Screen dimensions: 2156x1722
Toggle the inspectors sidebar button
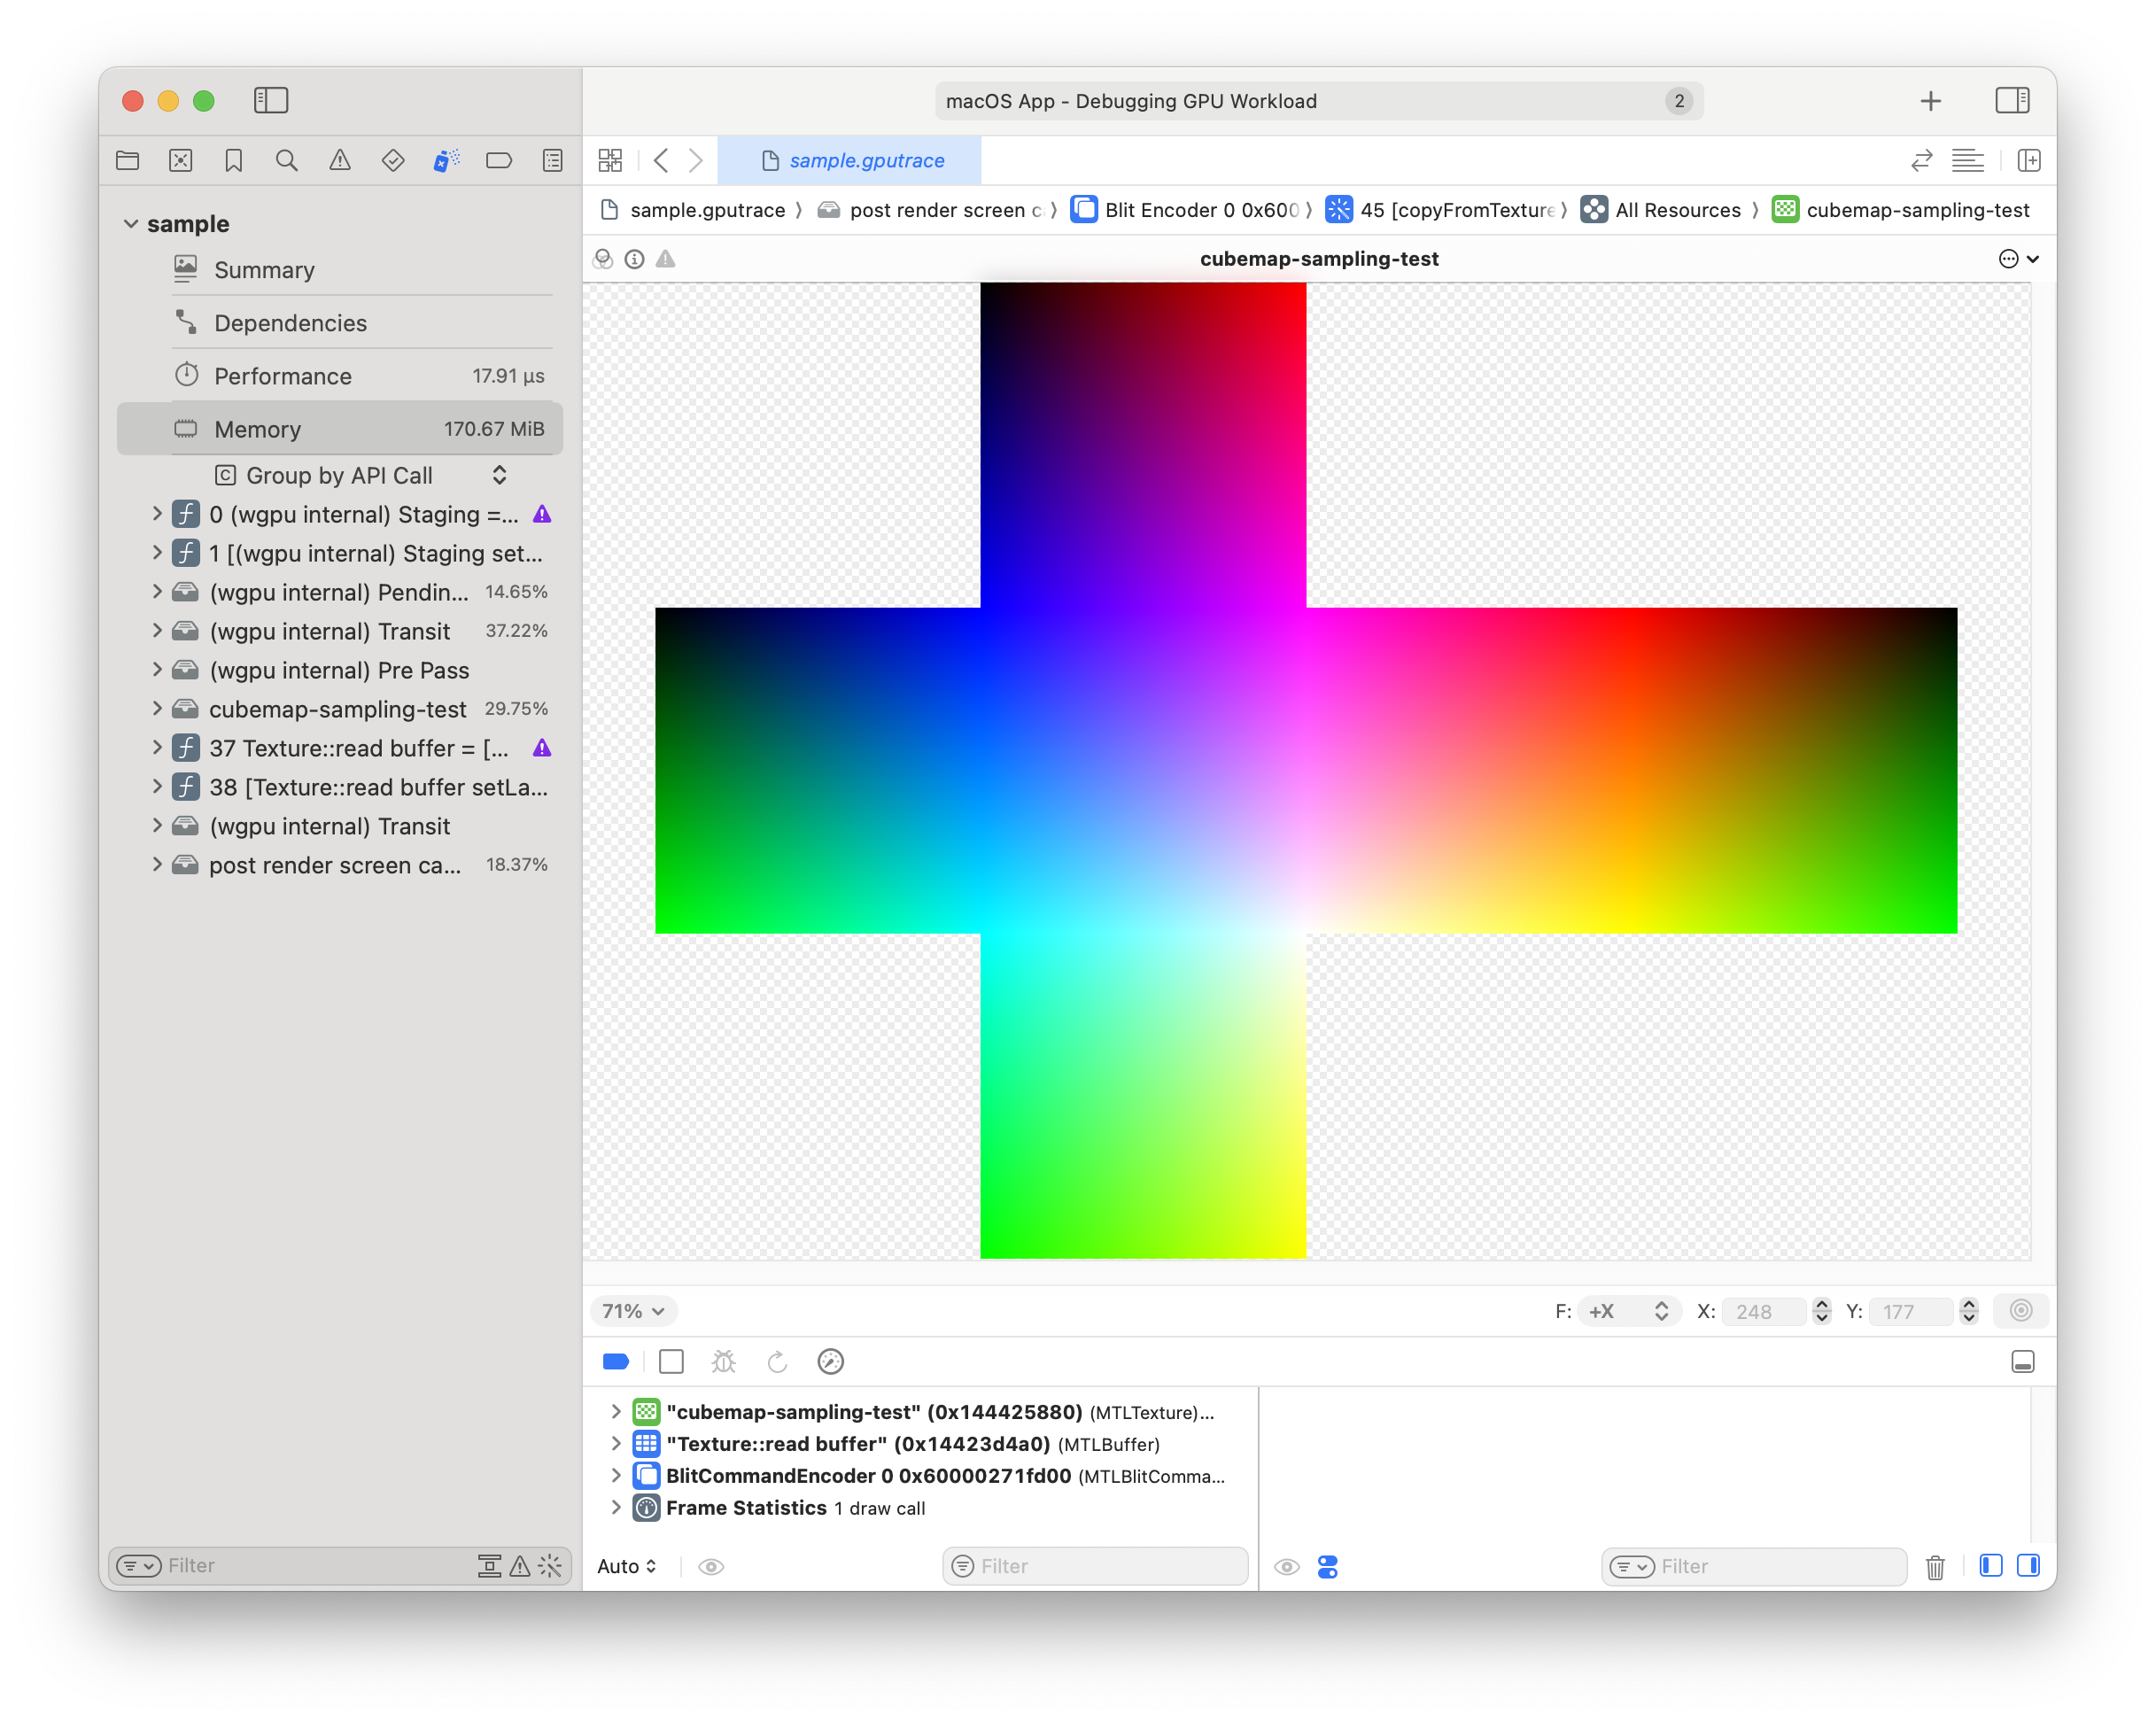(x=2012, y=100)
